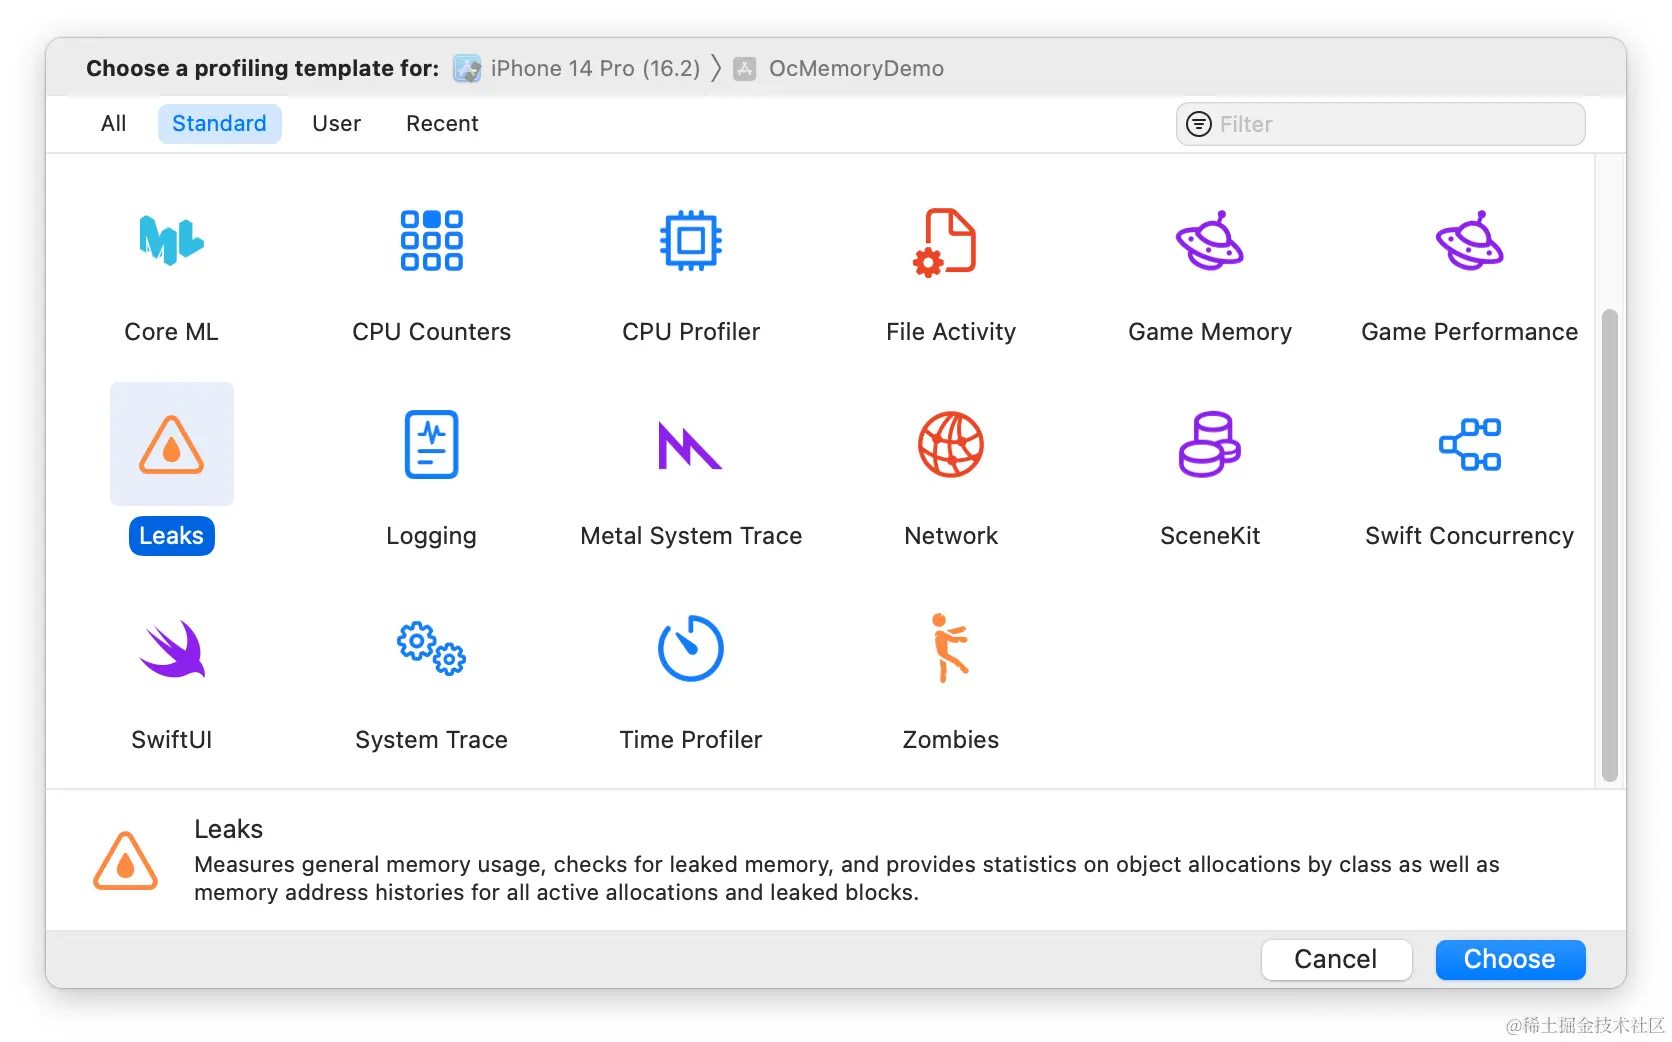Image resolution: width=1672 pixels, height=1042 pixels.
Task: Click the filter icon in search field
Action: point(1198,124)
